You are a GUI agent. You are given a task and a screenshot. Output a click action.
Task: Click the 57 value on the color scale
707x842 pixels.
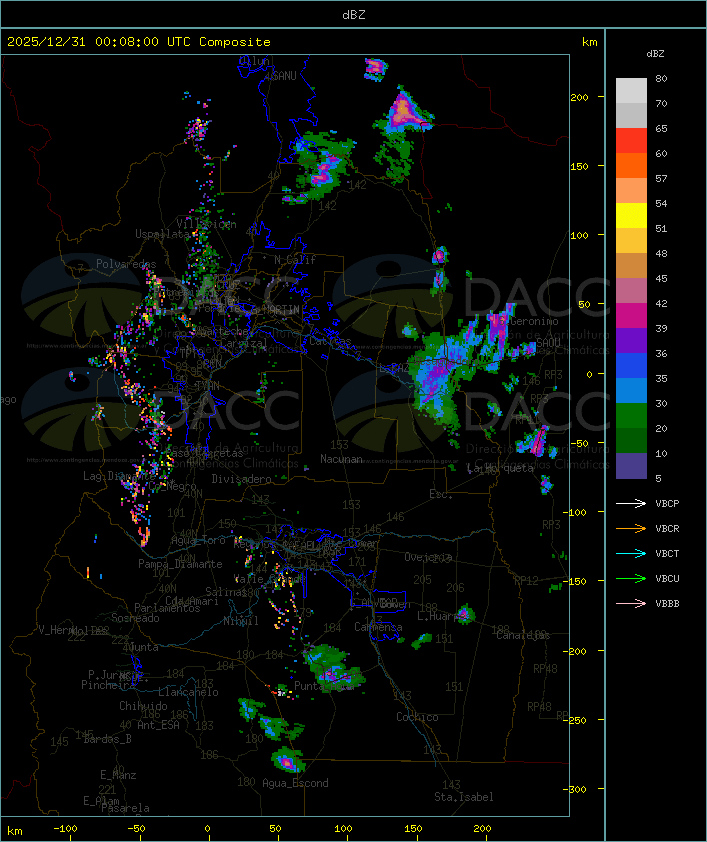click(661, 178)
